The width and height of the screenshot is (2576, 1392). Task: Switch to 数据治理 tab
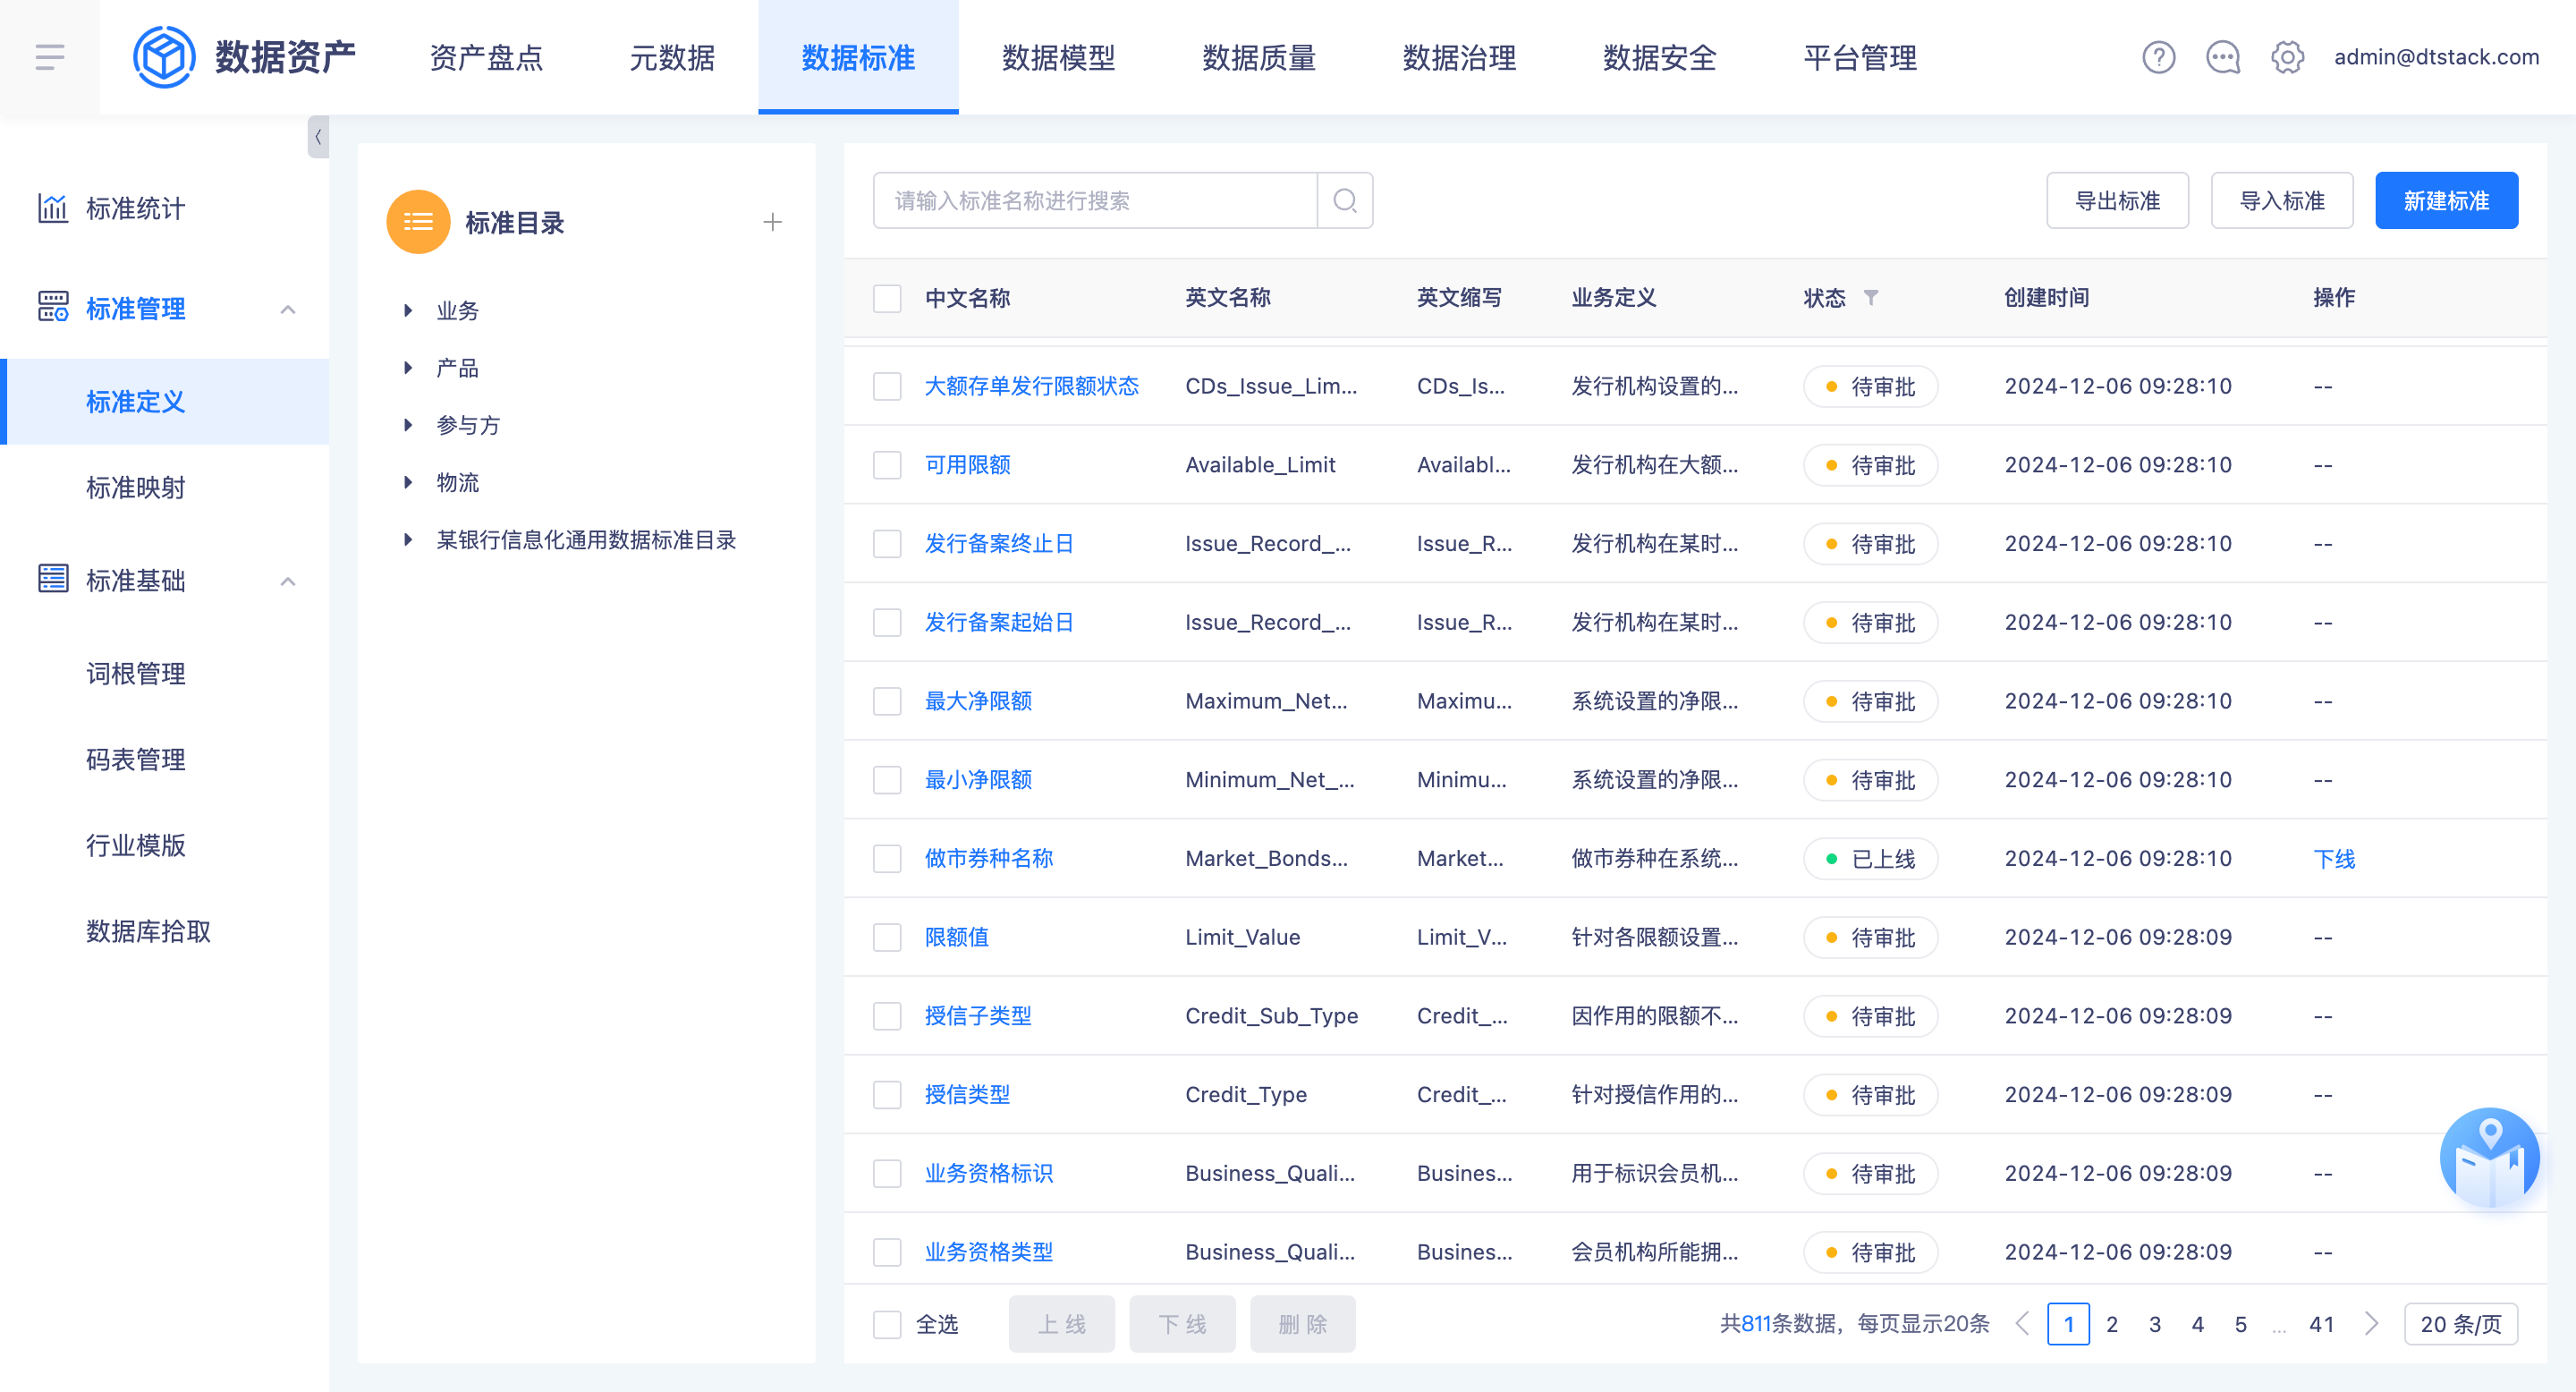pyautogui.click(x=1459, y=57)
